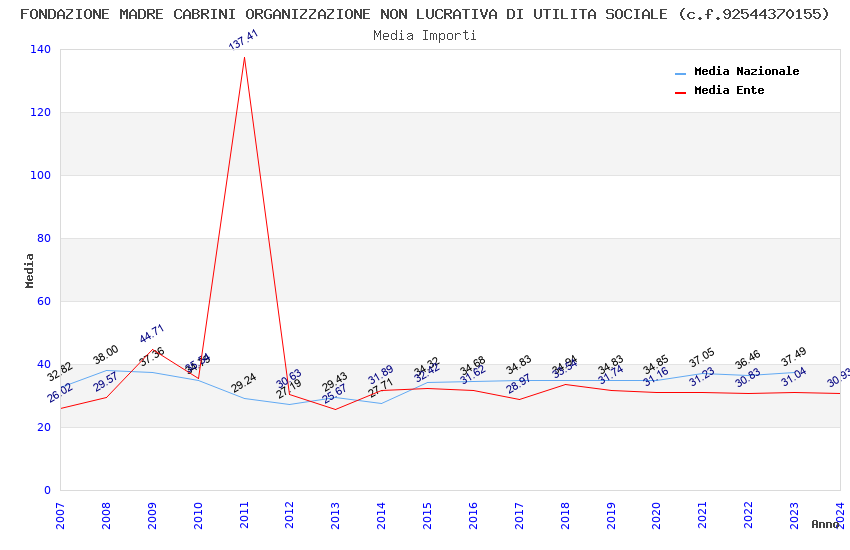This screenshot has height=550, width=850.
Task: Click the y-axis tick 60
Action: (44, 301)
